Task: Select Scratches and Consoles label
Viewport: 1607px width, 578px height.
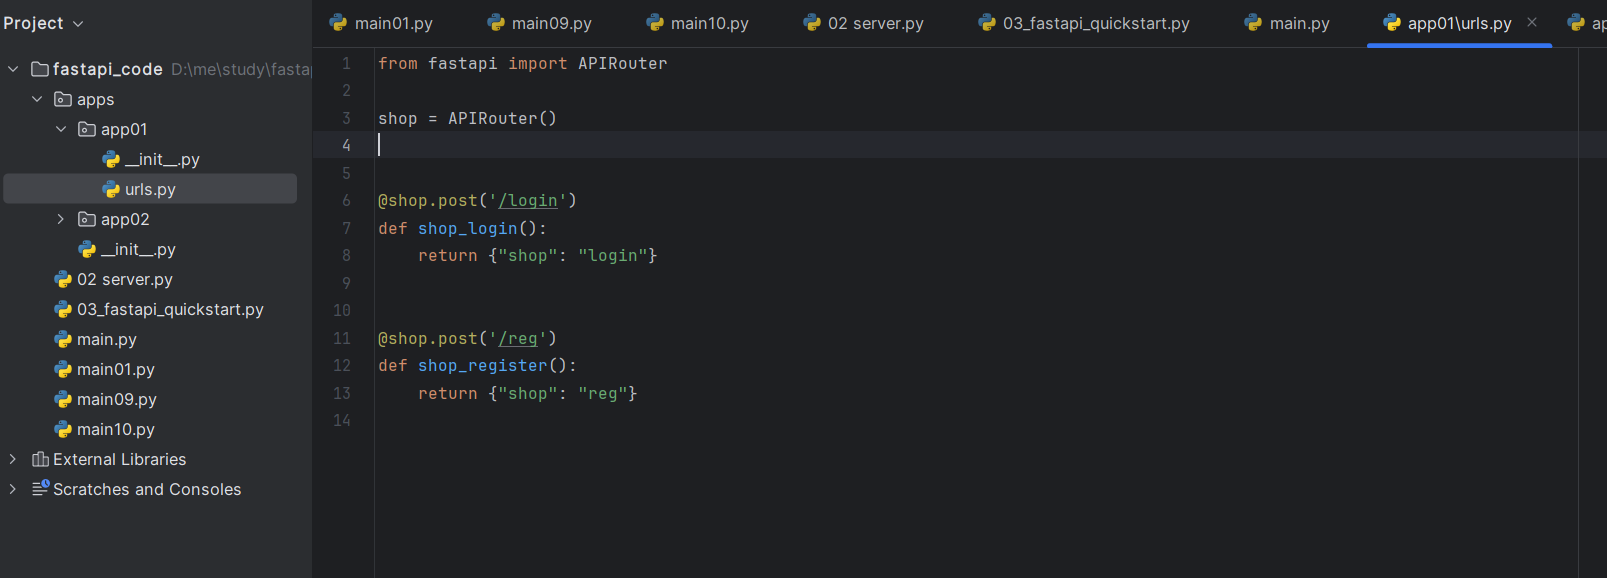Action: (147, 489)
